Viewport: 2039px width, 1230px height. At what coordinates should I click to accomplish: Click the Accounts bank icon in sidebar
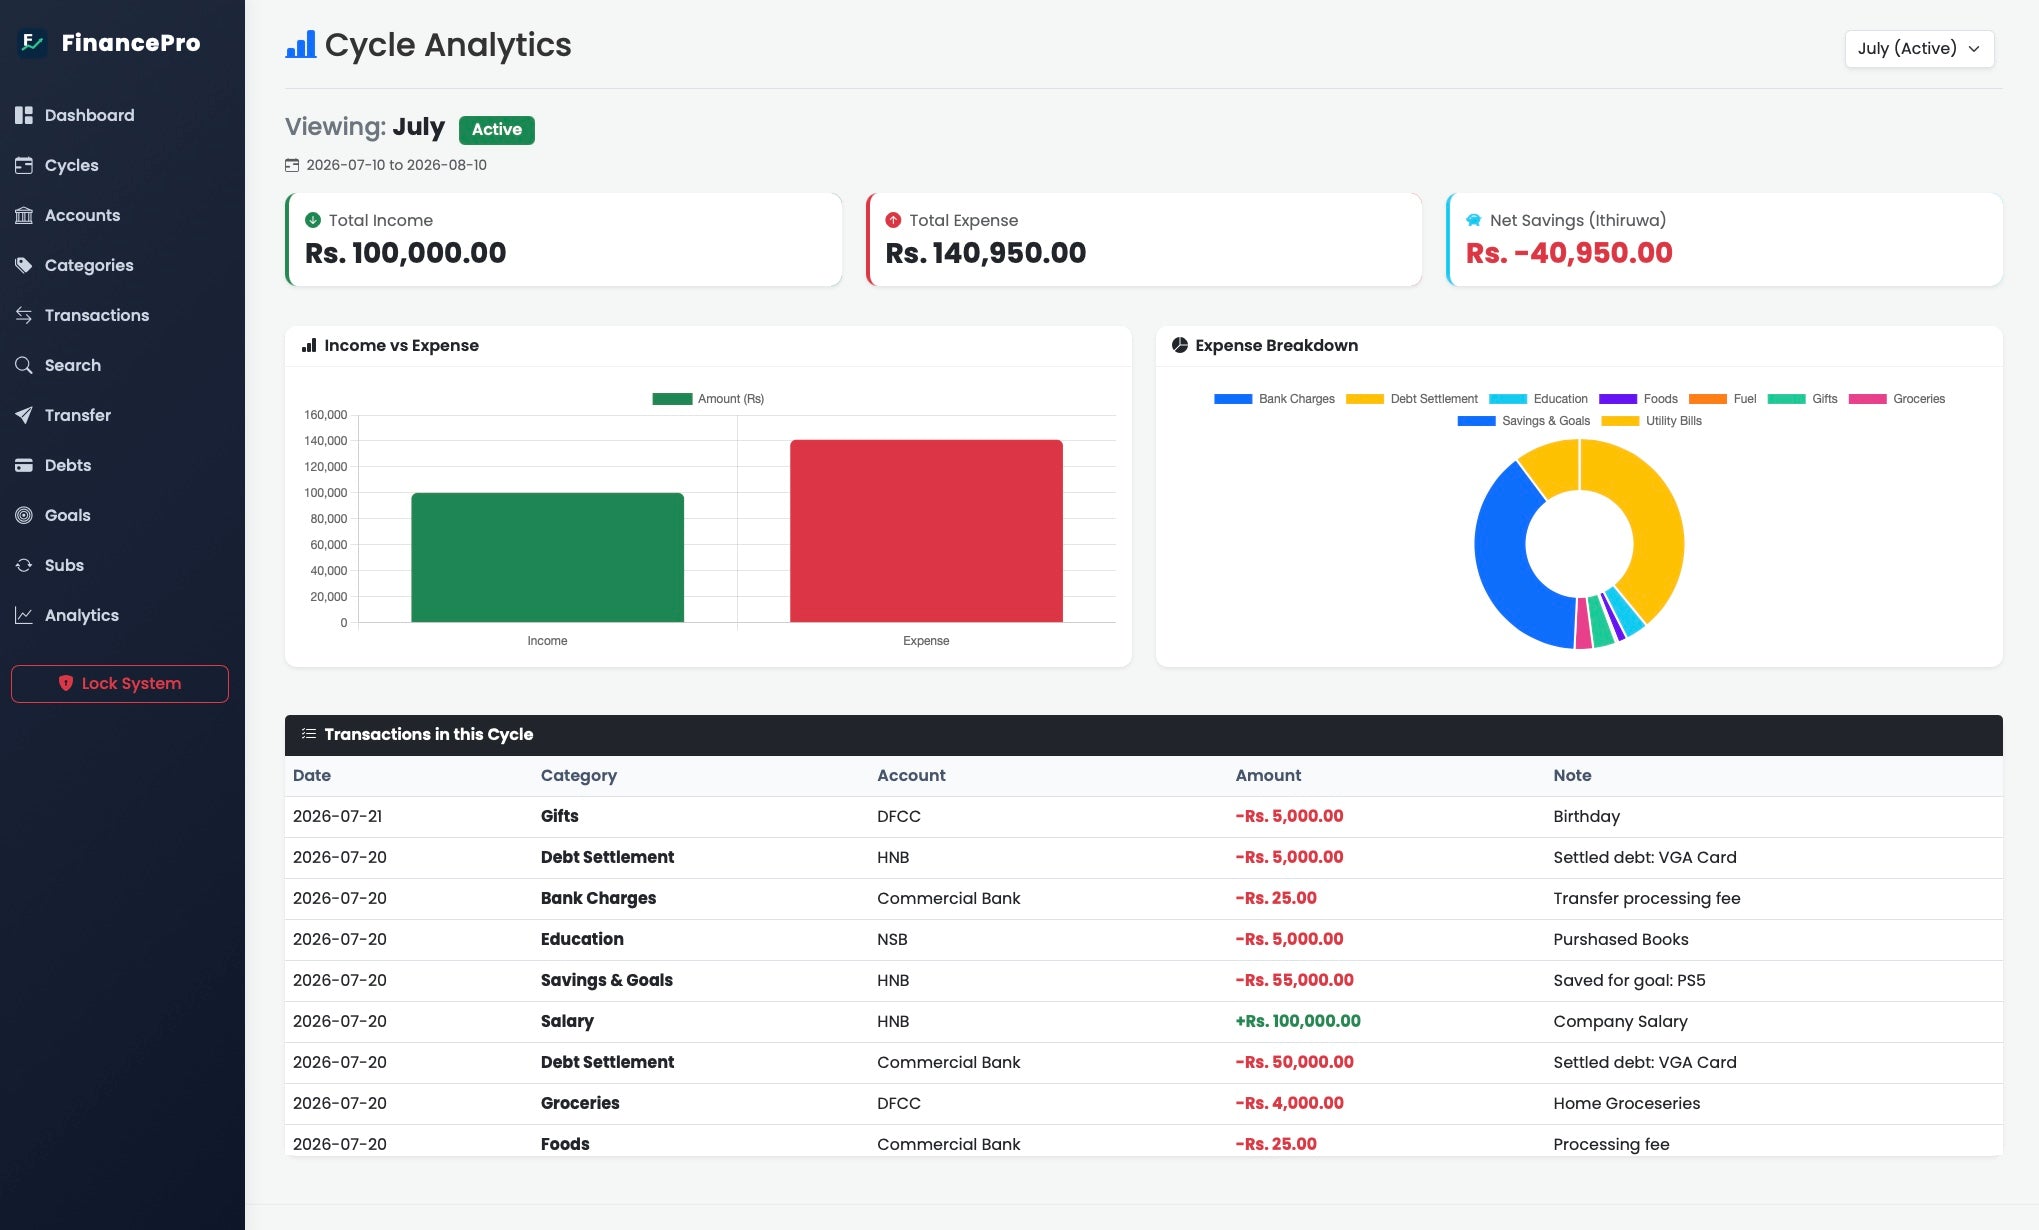coord(24,215)
